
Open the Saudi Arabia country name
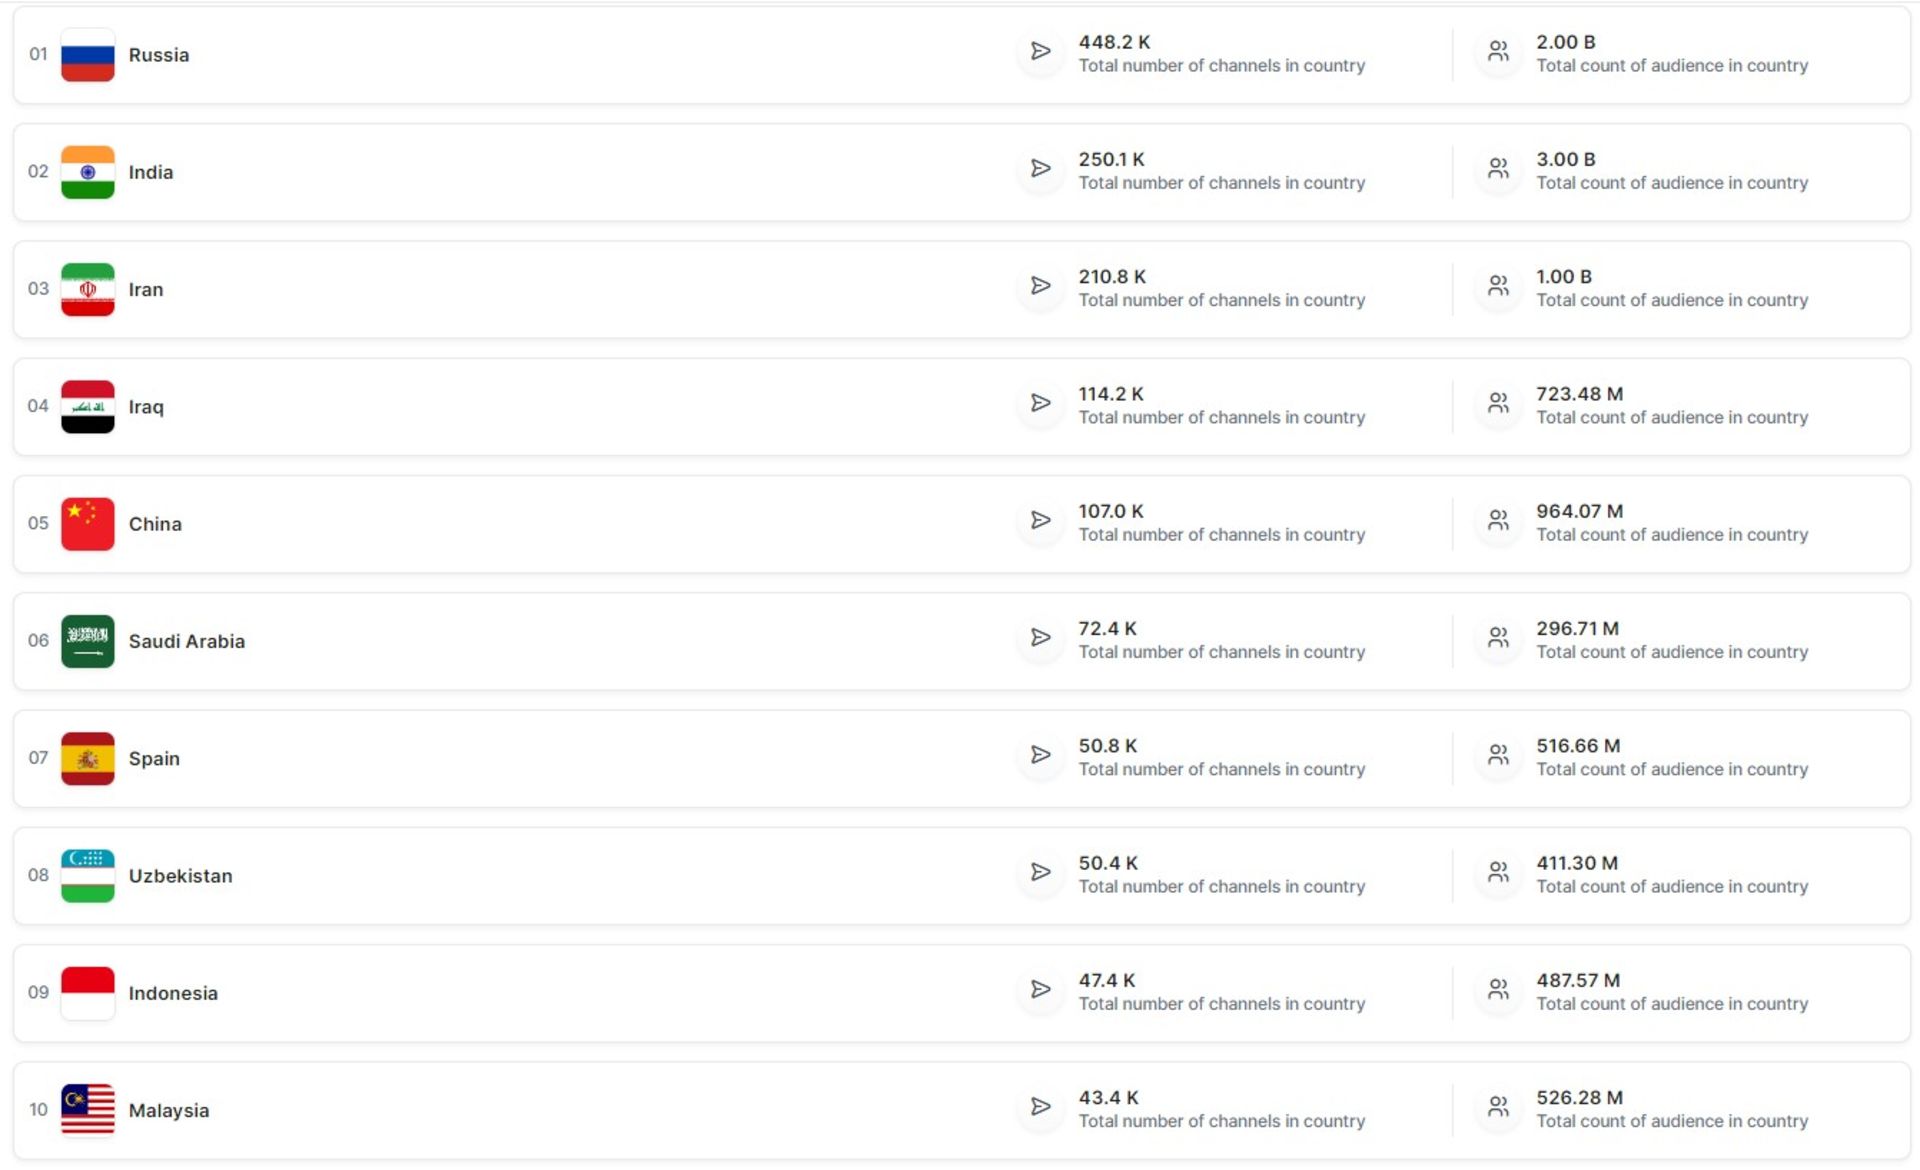[187, 641]
